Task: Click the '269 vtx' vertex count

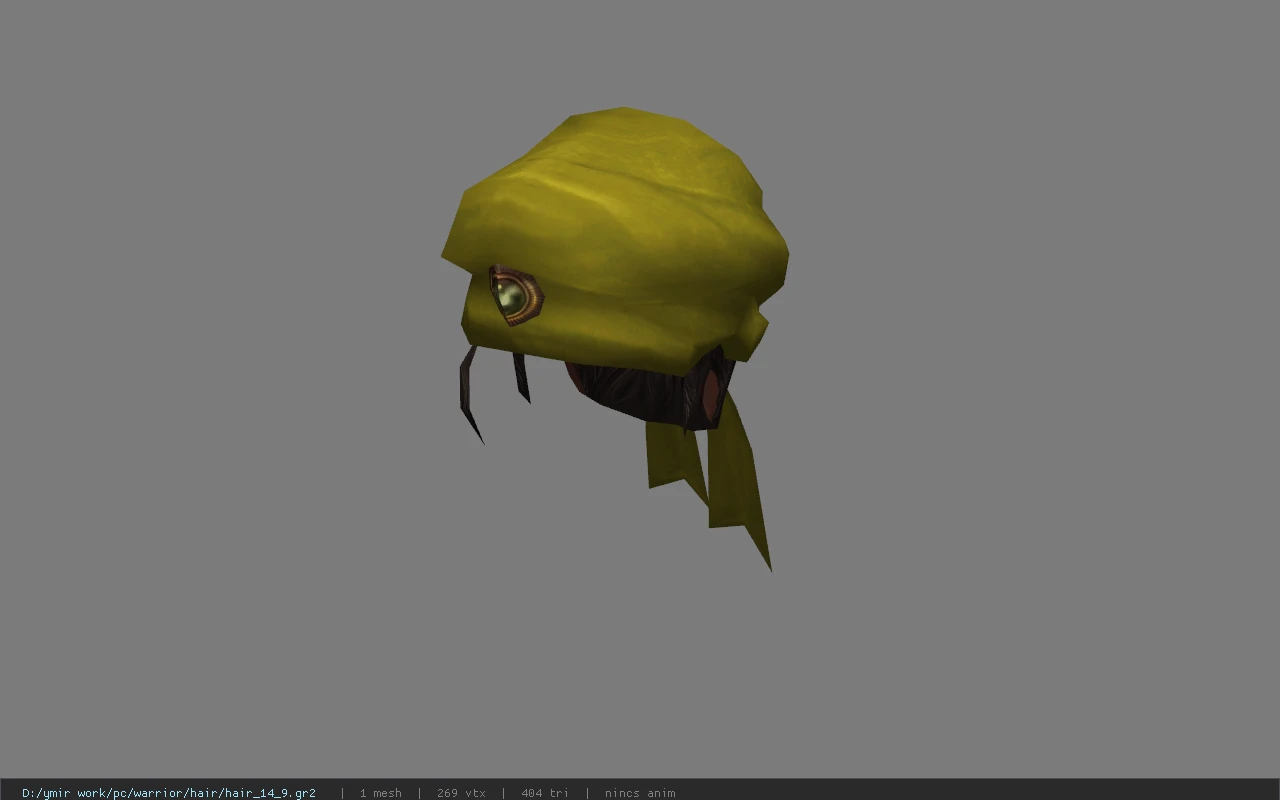Action: (461, 793)
